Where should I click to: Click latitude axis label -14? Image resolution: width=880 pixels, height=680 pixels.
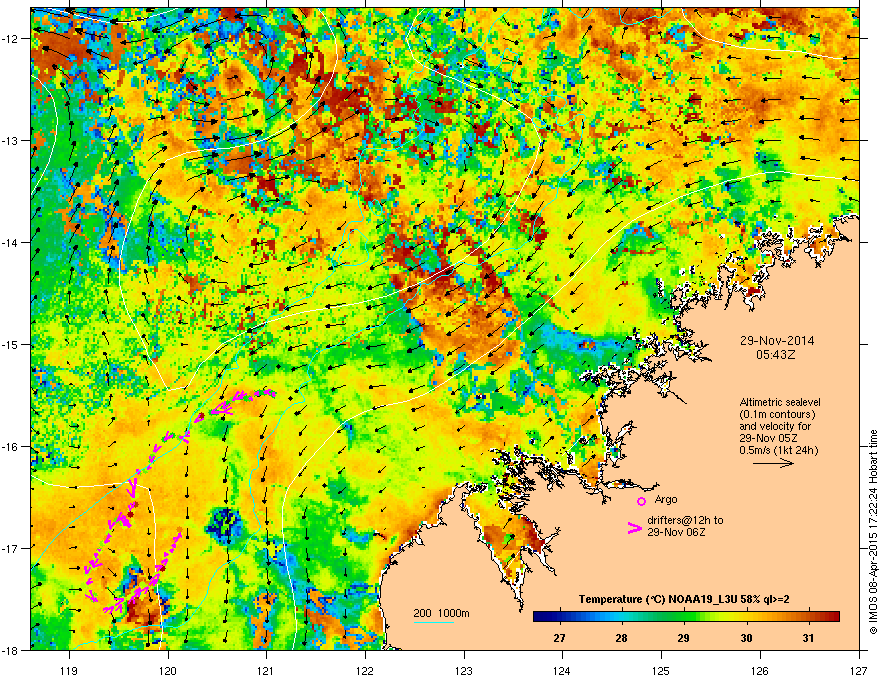click(x=10, y=242)
